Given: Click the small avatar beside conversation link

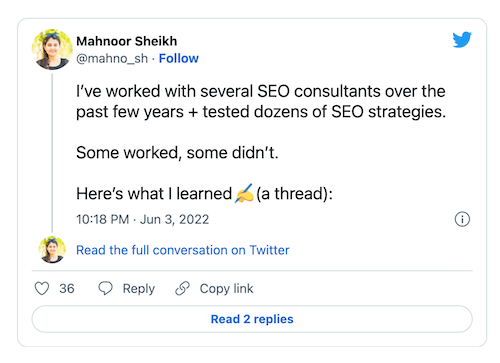Looking at the screenshot, I should 52,250.
